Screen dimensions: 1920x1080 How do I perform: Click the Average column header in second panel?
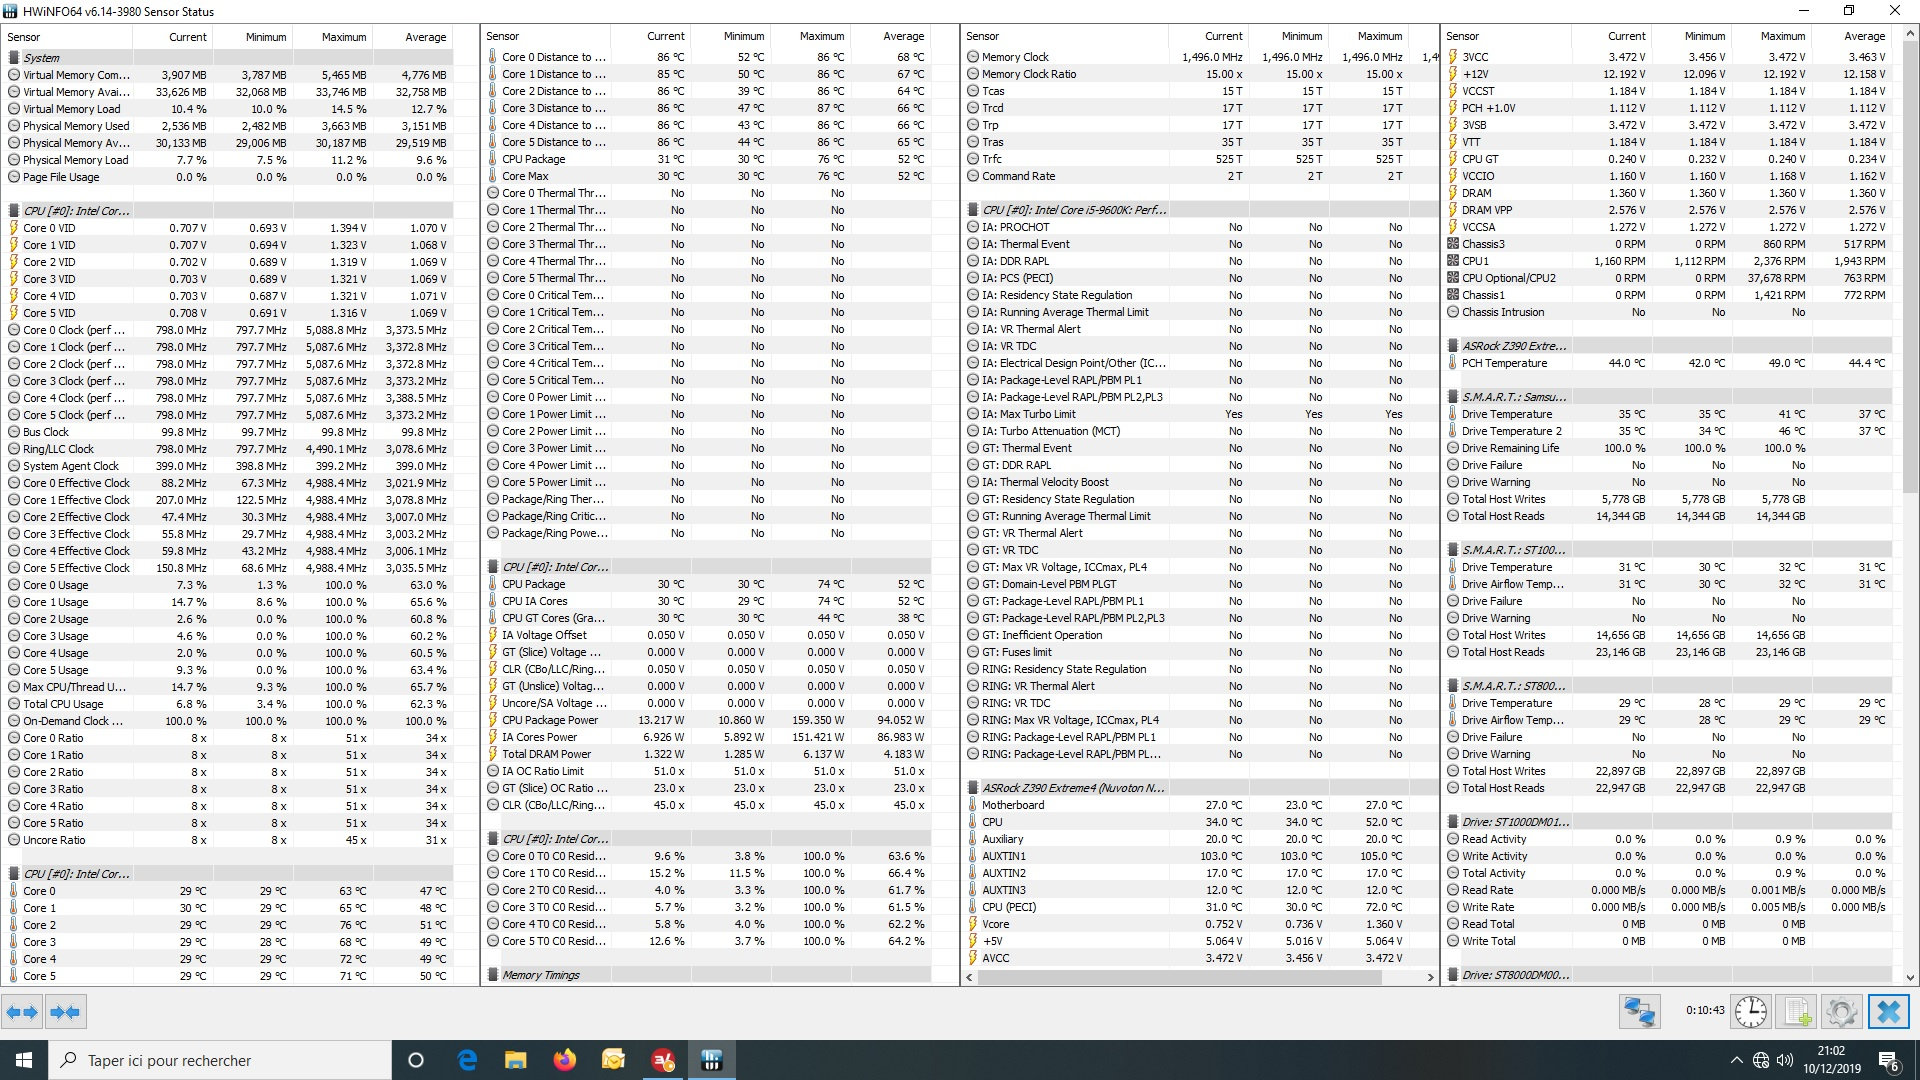(903, 36)
